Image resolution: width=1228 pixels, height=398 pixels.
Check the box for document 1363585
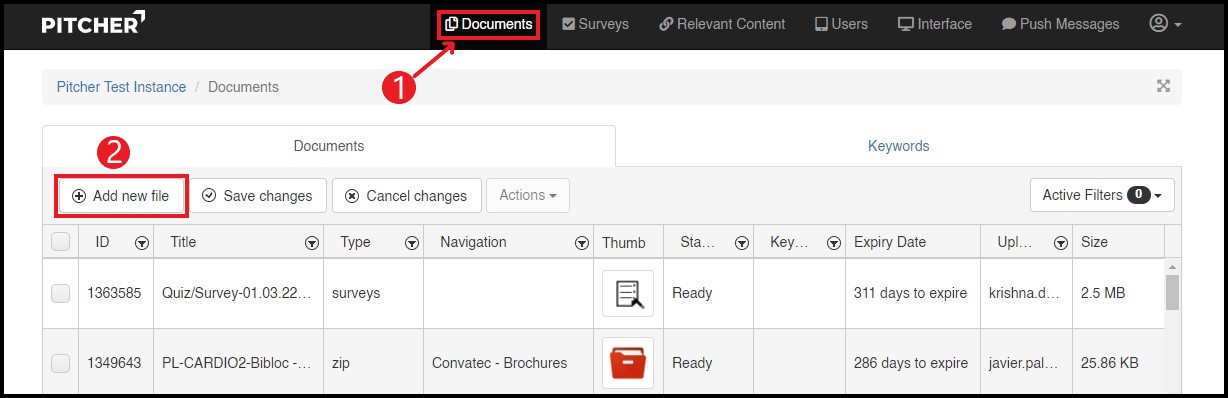coord(60,293)
